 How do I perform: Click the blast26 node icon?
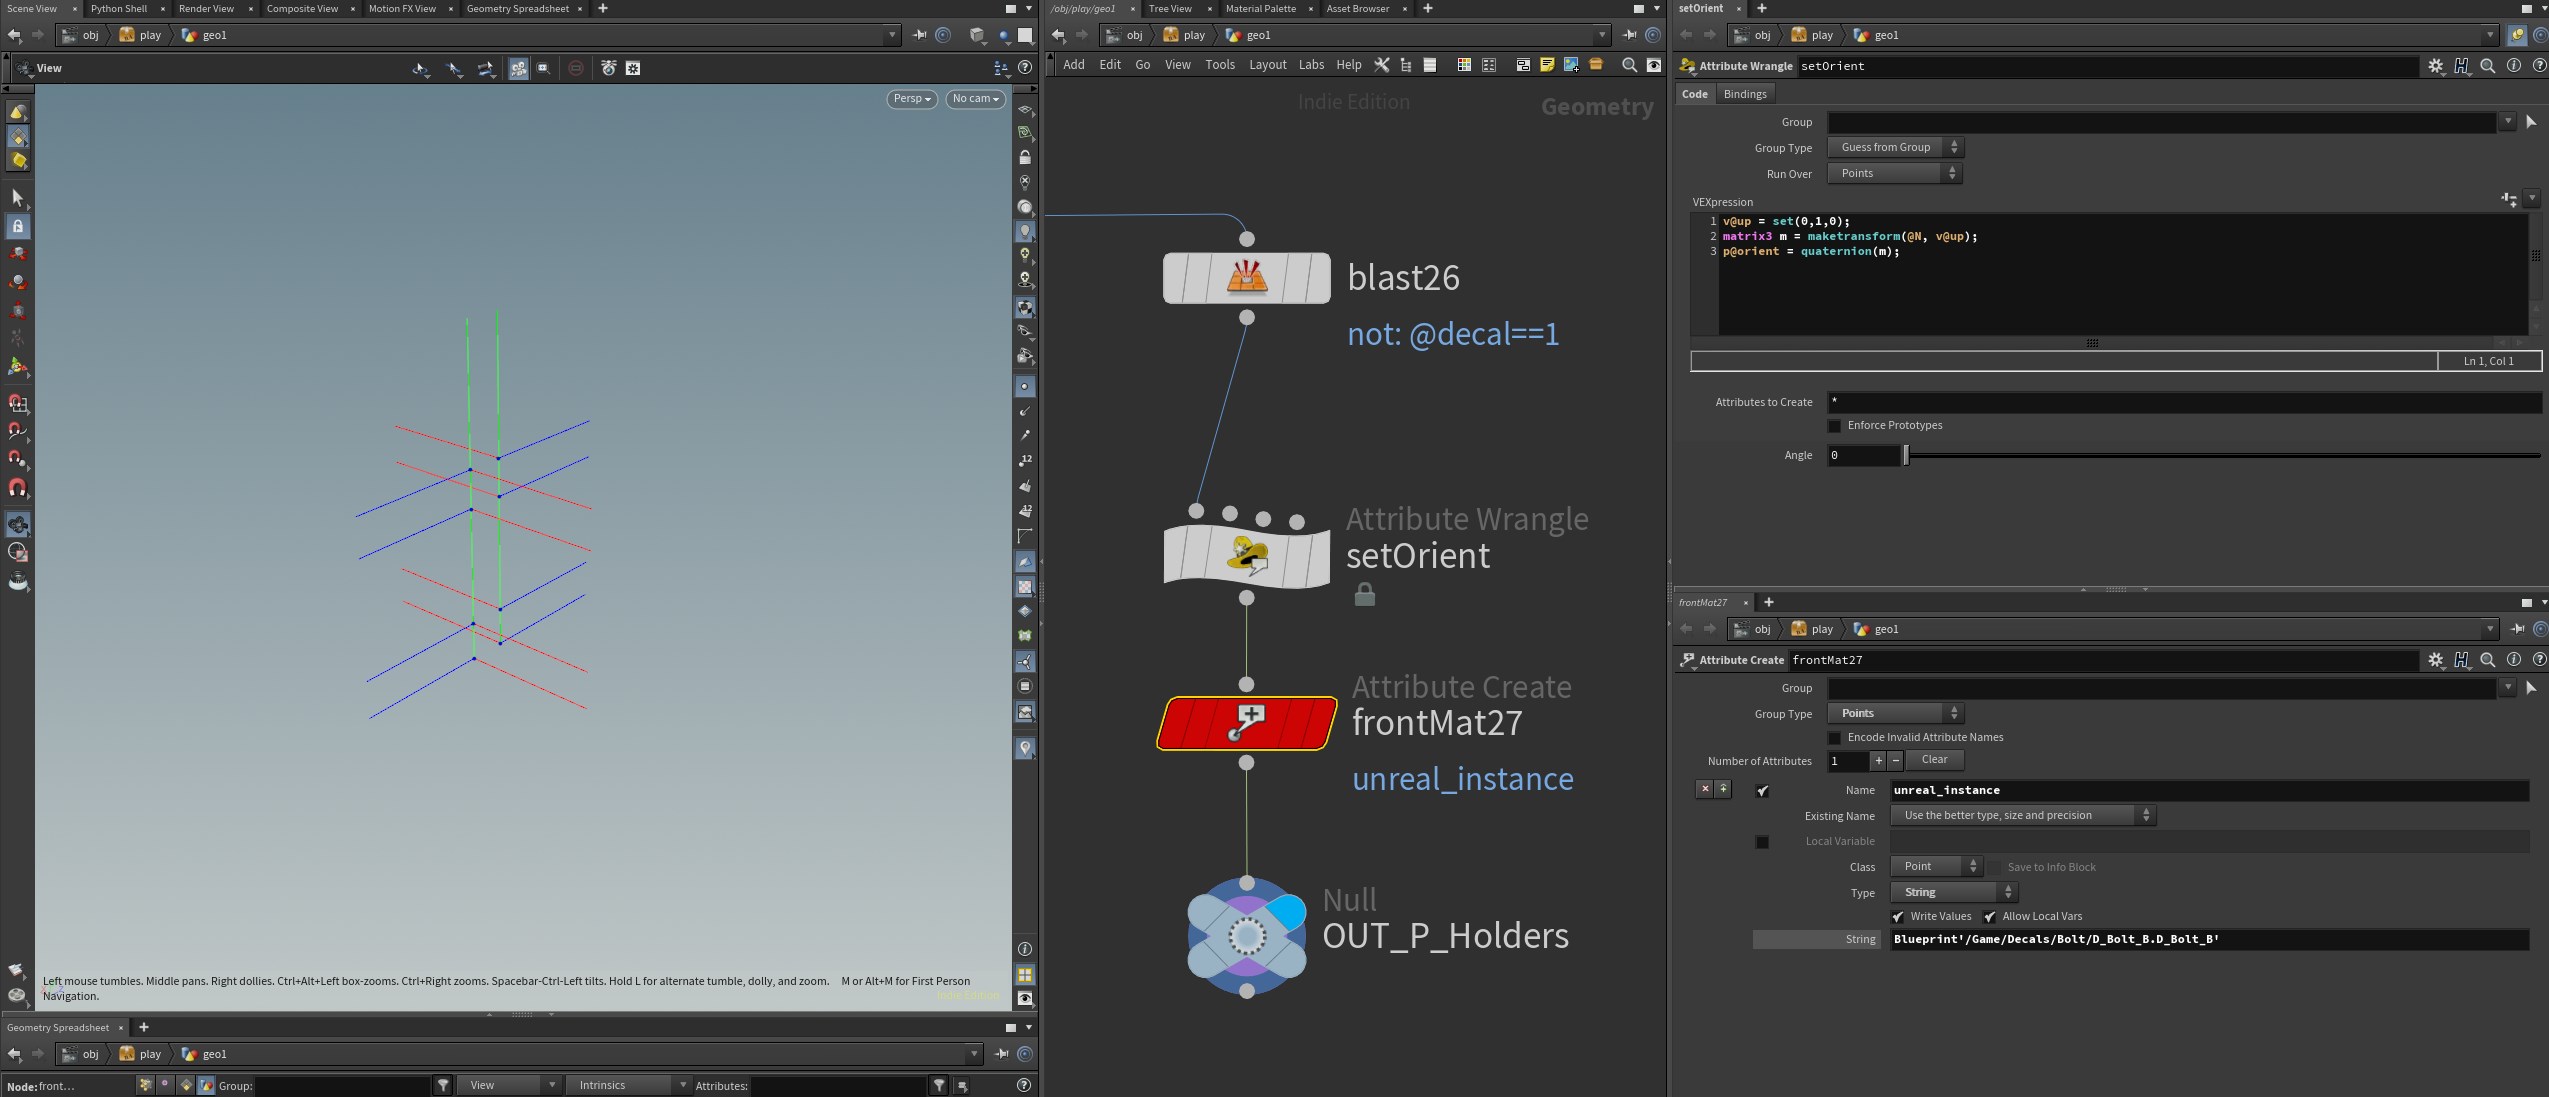pyautogui.click(x=1246, y=278)
